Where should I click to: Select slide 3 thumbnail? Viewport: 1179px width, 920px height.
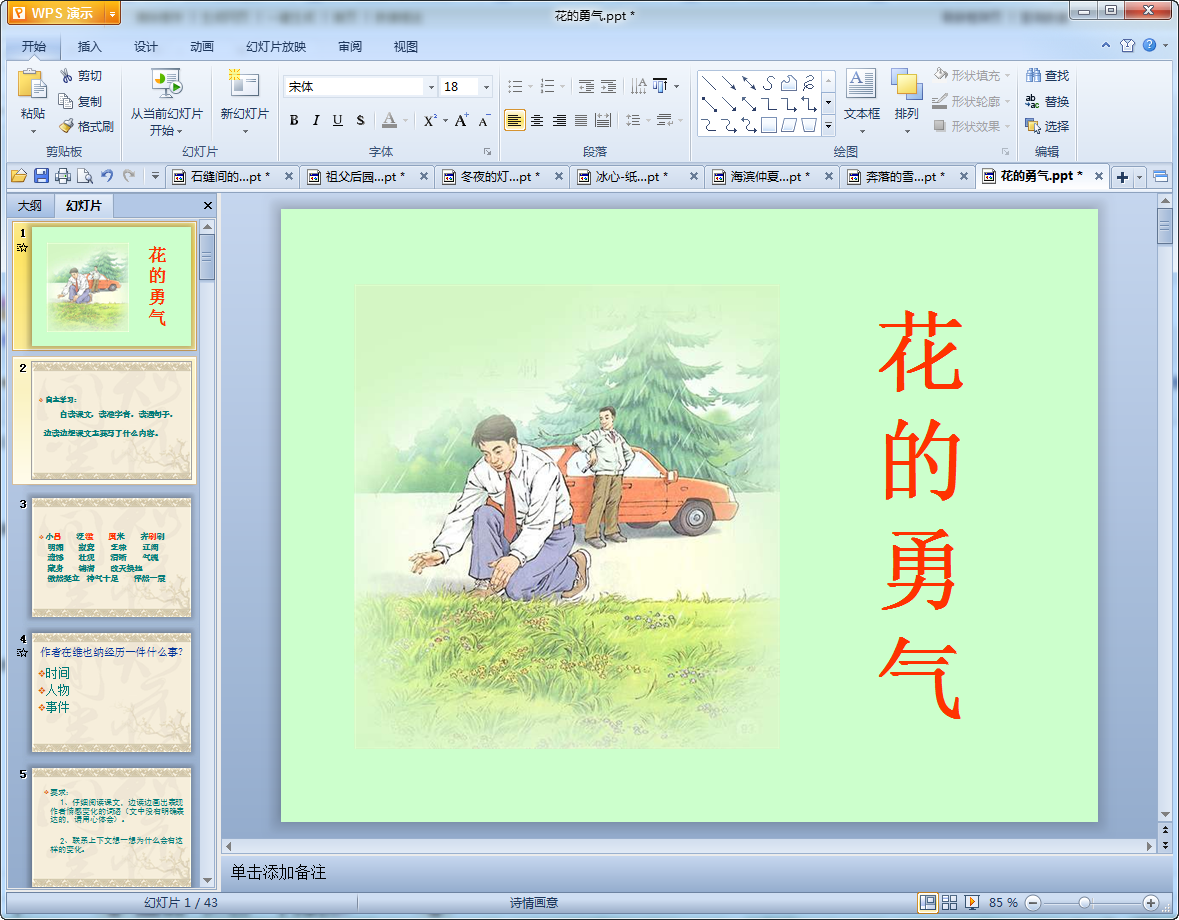pos(111,557)
